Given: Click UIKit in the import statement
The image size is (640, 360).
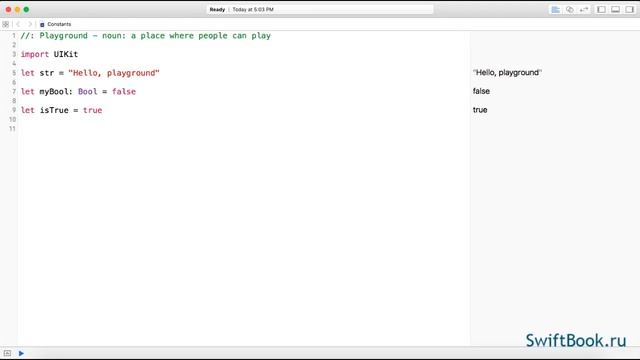Looking at the screenshot, I should pos(66,54).
